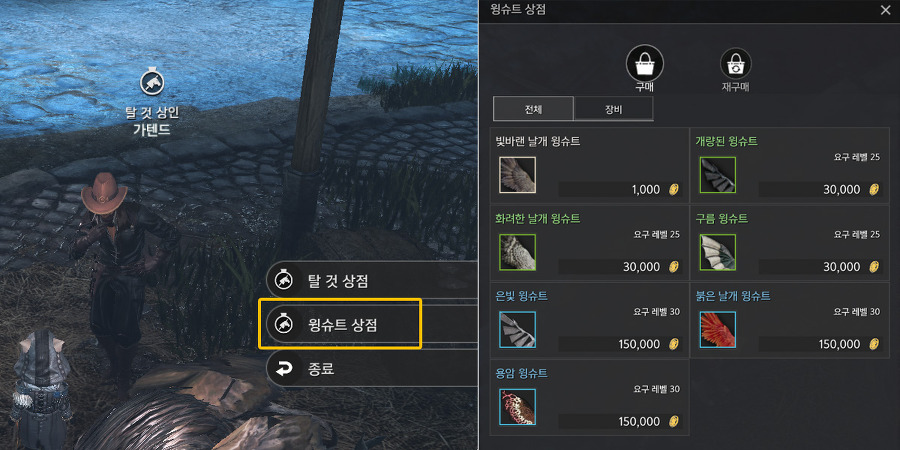Click the 재구매 repurchase bag icon
900x450 pixels.
(736, 64)
